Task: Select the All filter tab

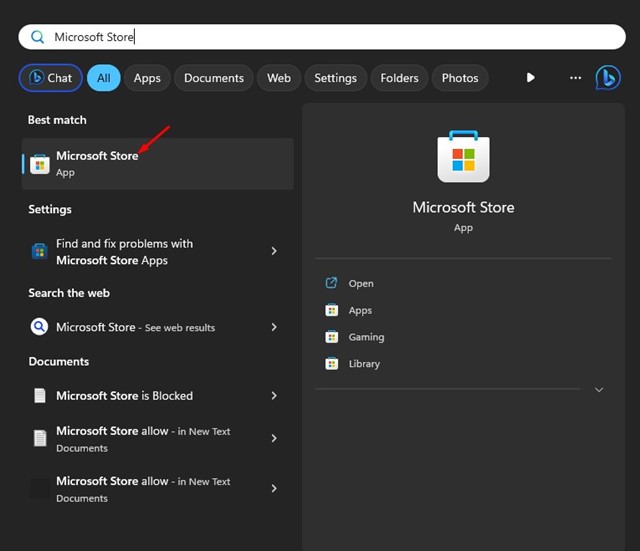Action: pos(104,78)
